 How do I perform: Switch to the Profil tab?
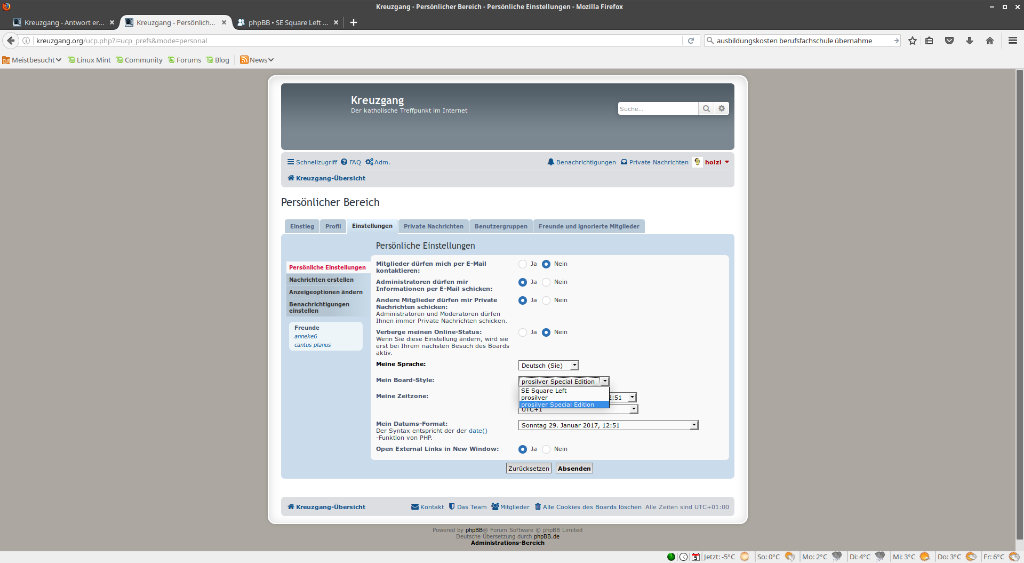333,226
